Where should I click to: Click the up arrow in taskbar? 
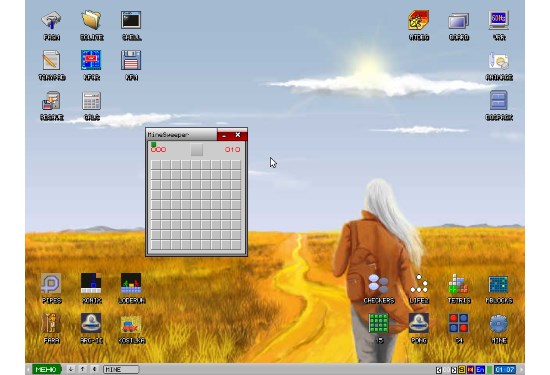pyautogui.click(x=82, y=369)
